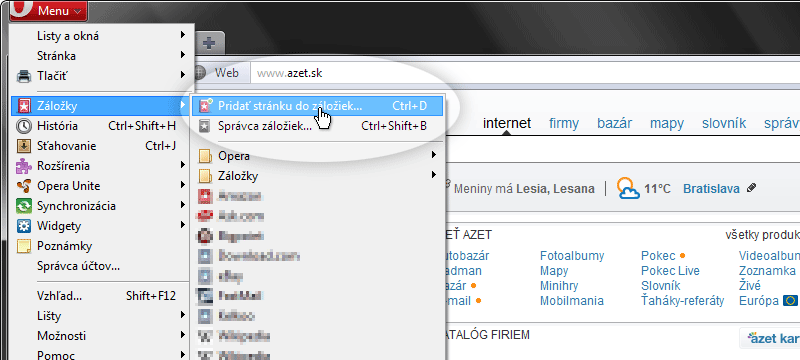This screenshot has height=360, width=800.
Task: Click the printer icon beside Tlačiť
Action: (x=23, y=76)
